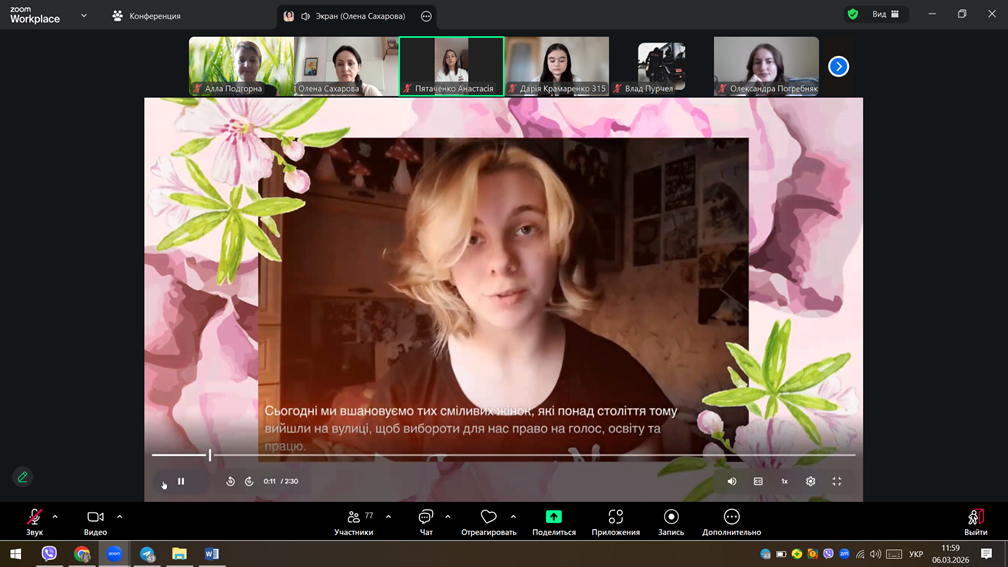
Task: Open the Вид view menu
Action: point(885,14)
